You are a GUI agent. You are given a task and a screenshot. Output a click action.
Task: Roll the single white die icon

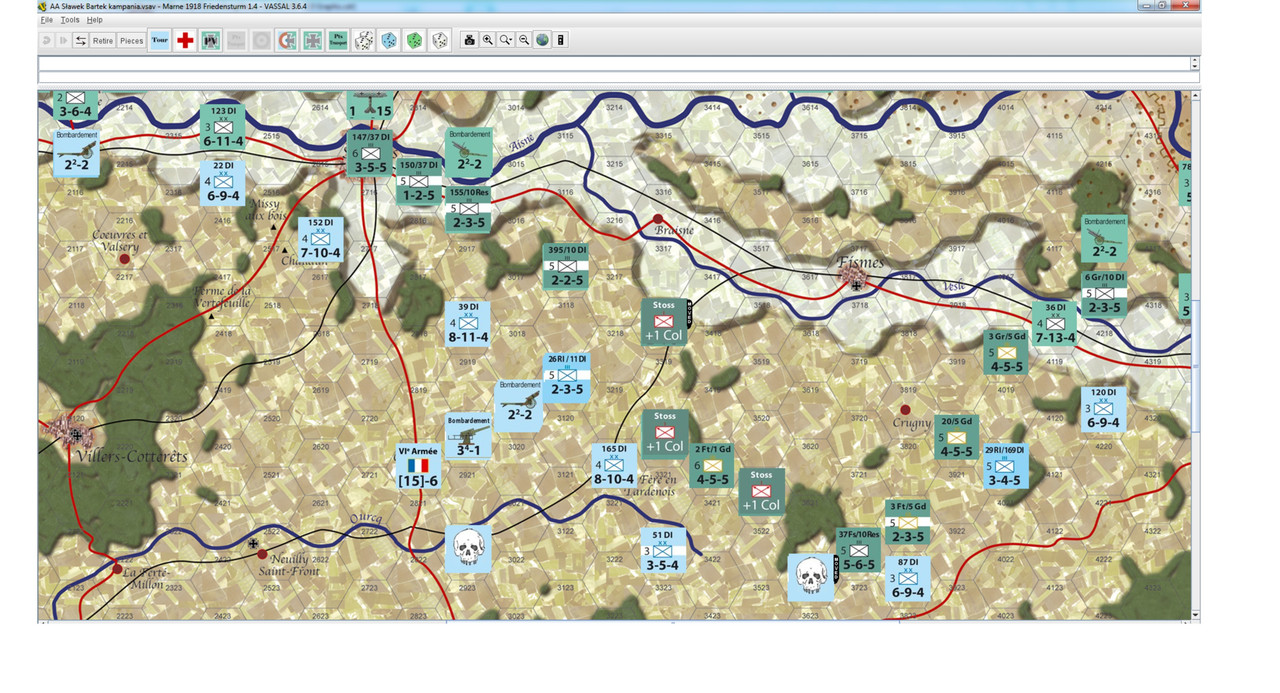[x=439, y=40]
